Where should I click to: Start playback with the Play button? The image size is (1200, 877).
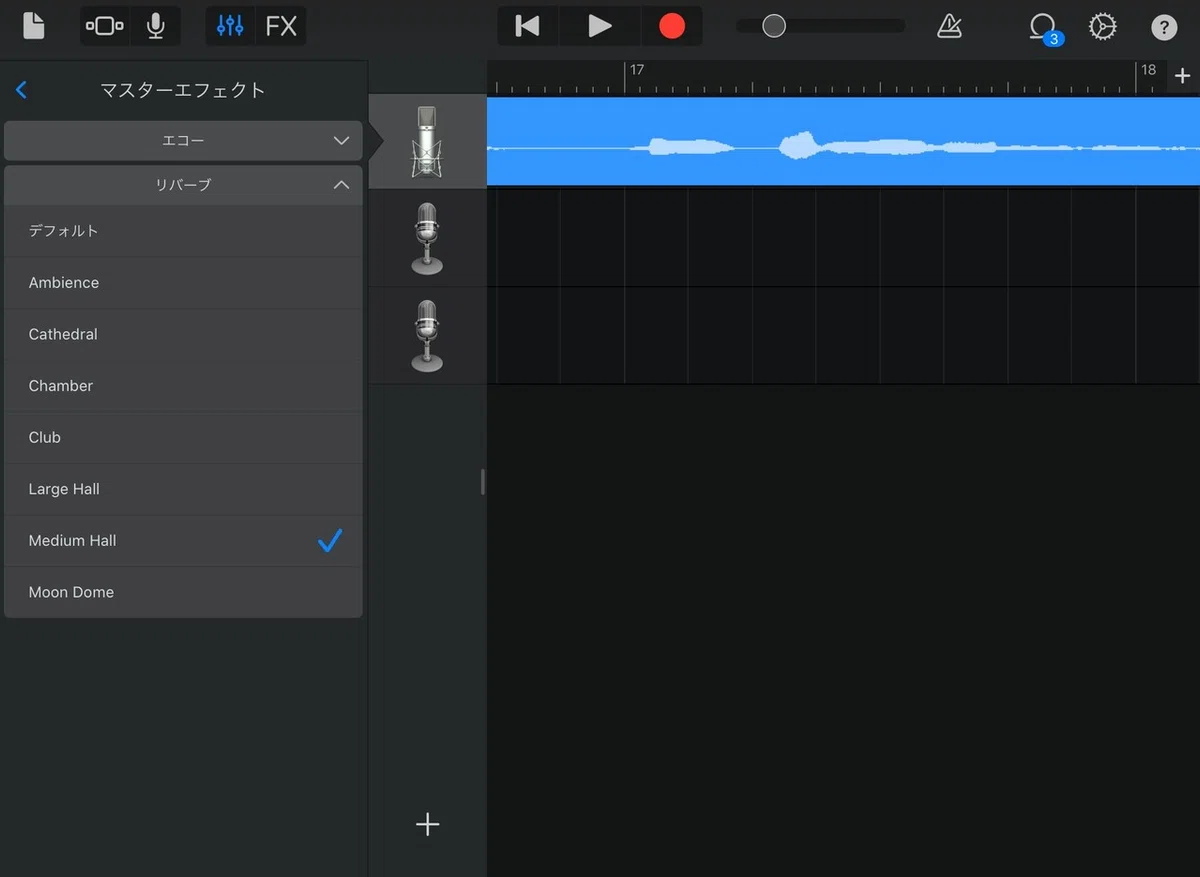[600, 26]
